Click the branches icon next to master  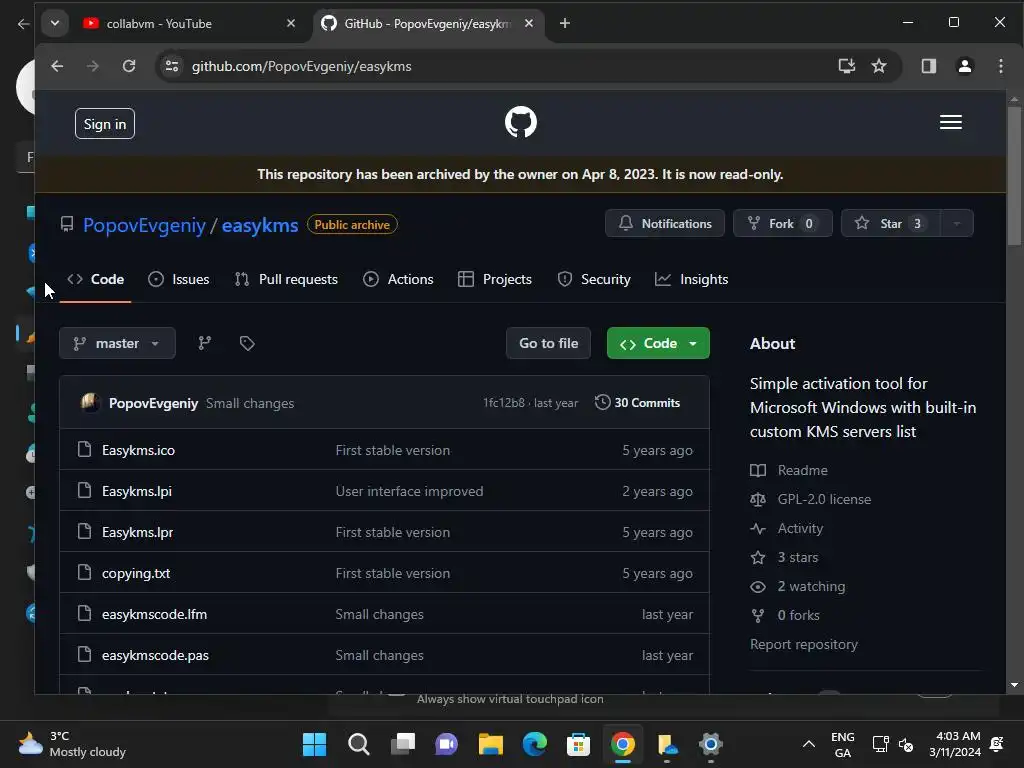pos(204,343)
